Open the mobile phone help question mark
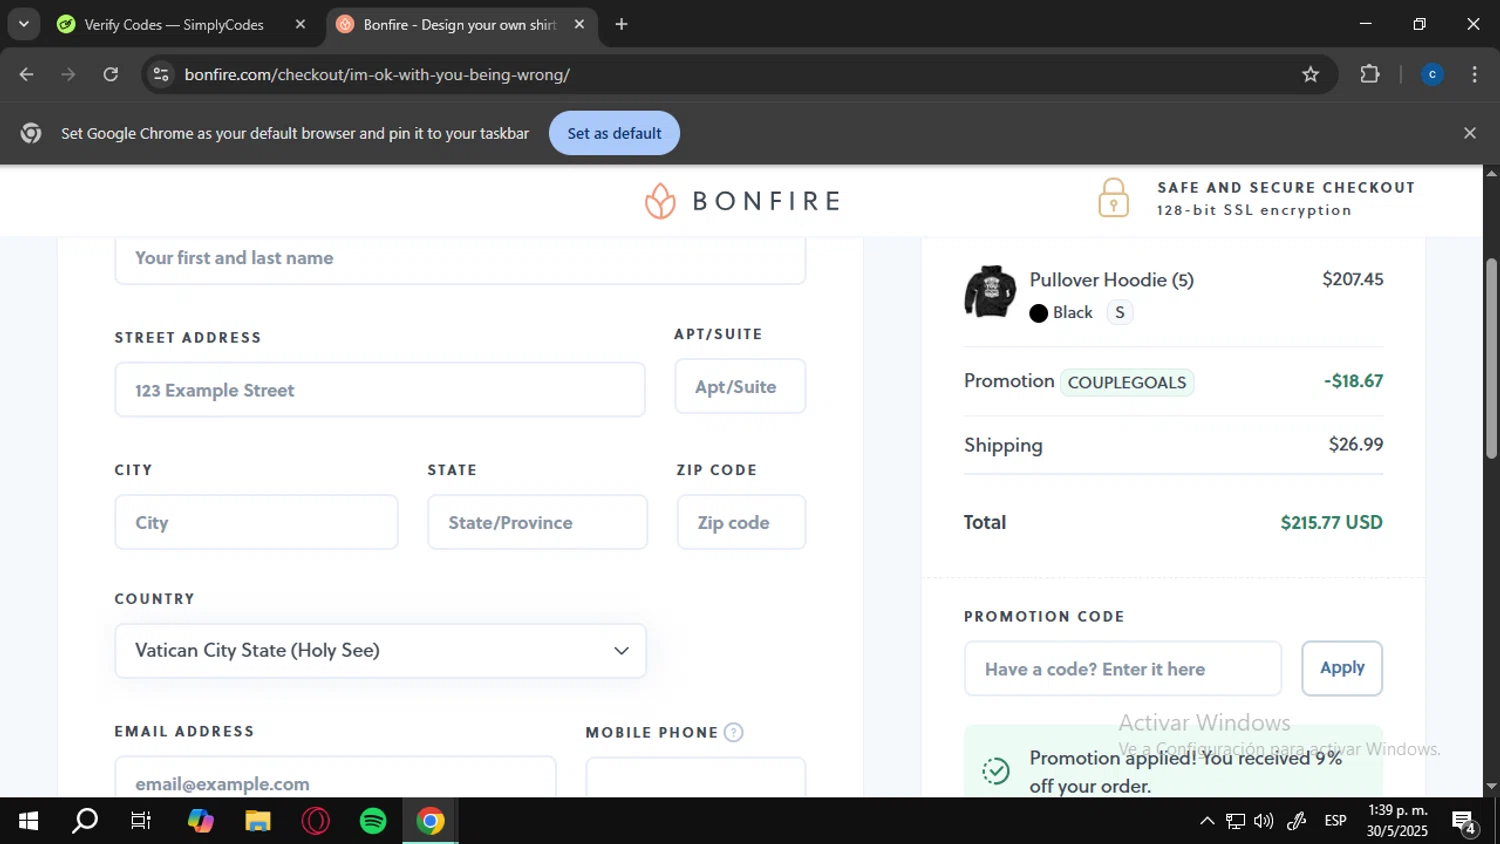 click(733, 732)
